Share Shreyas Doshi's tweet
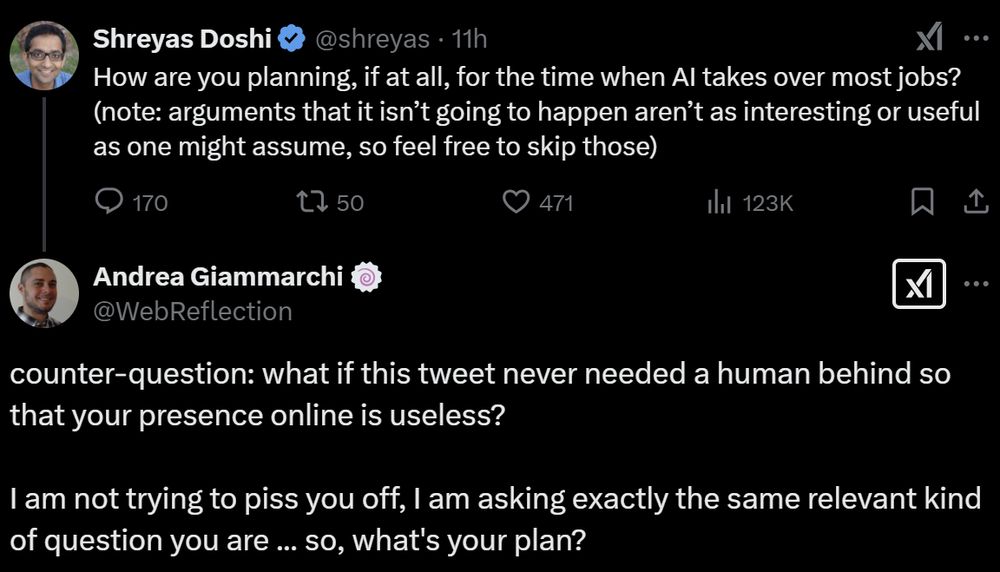The height and width of the screenshot is (572, 1000). pos(974,202)
